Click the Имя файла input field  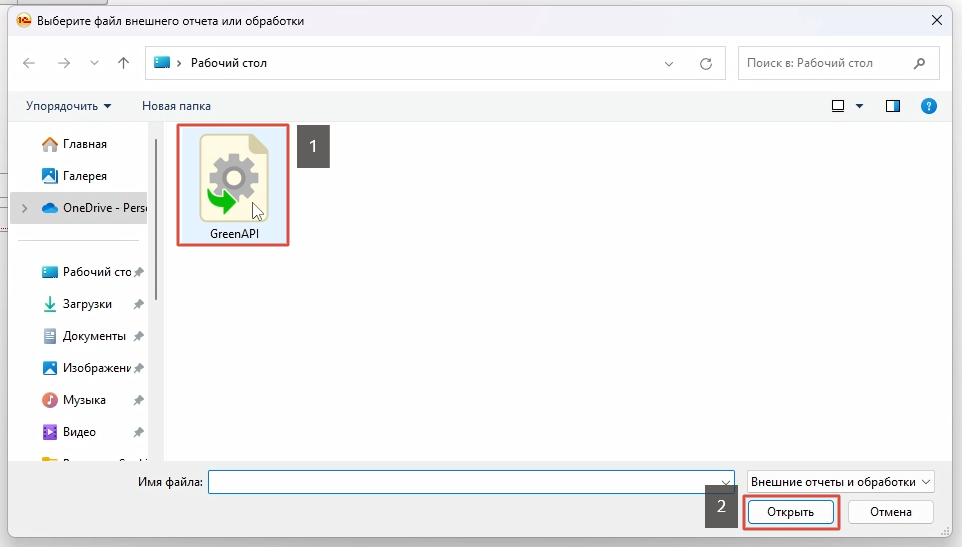tap(465, 482)
